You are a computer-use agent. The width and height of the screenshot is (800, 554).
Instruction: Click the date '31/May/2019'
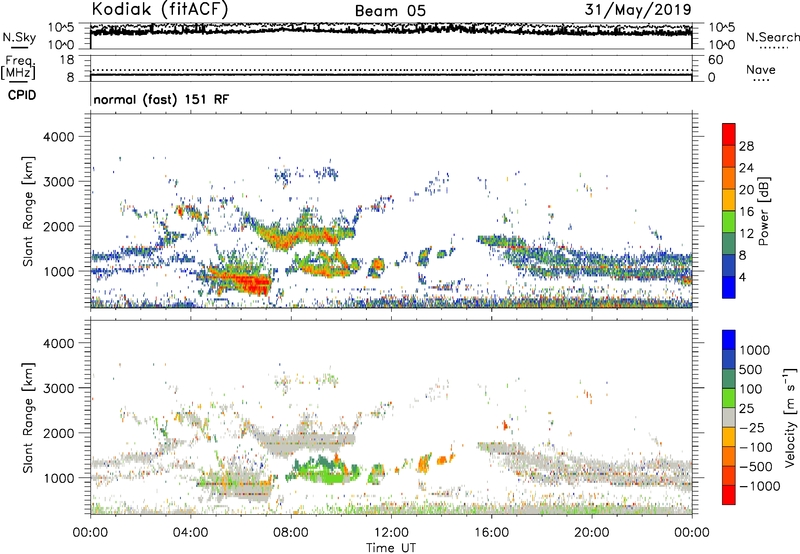pyautogui.click(x=638, y=9)
